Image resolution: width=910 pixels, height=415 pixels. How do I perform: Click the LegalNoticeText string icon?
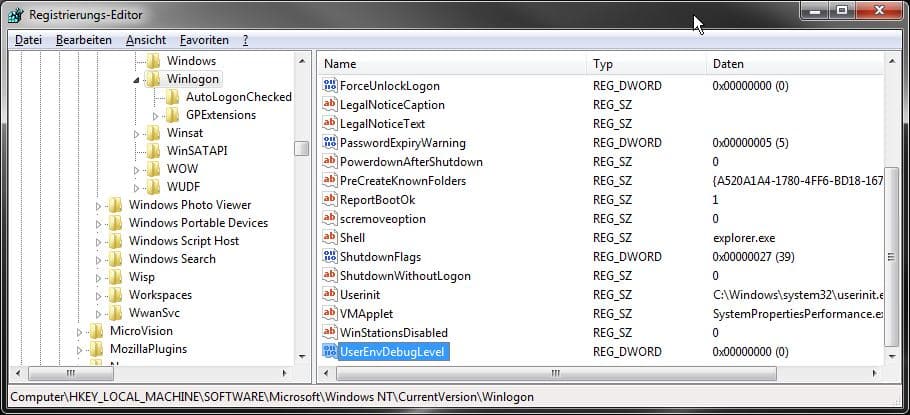330,124
